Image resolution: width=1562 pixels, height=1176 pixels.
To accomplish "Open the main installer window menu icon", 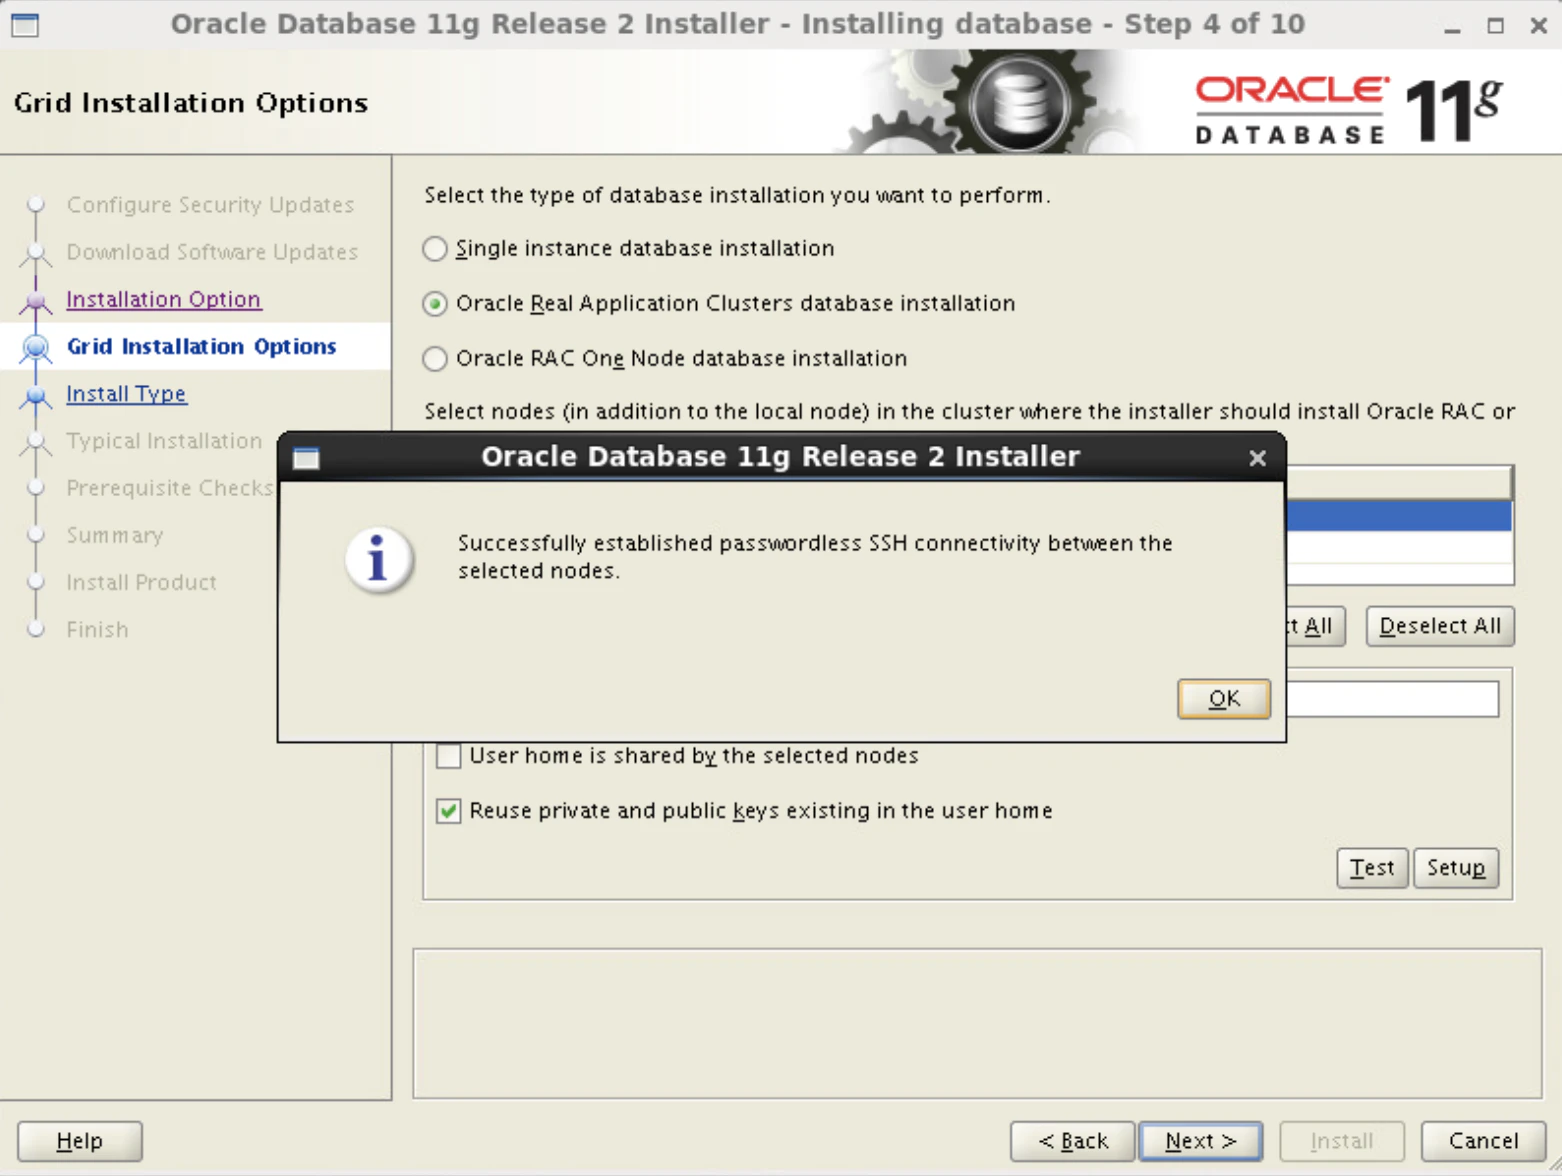I will 25,24.
